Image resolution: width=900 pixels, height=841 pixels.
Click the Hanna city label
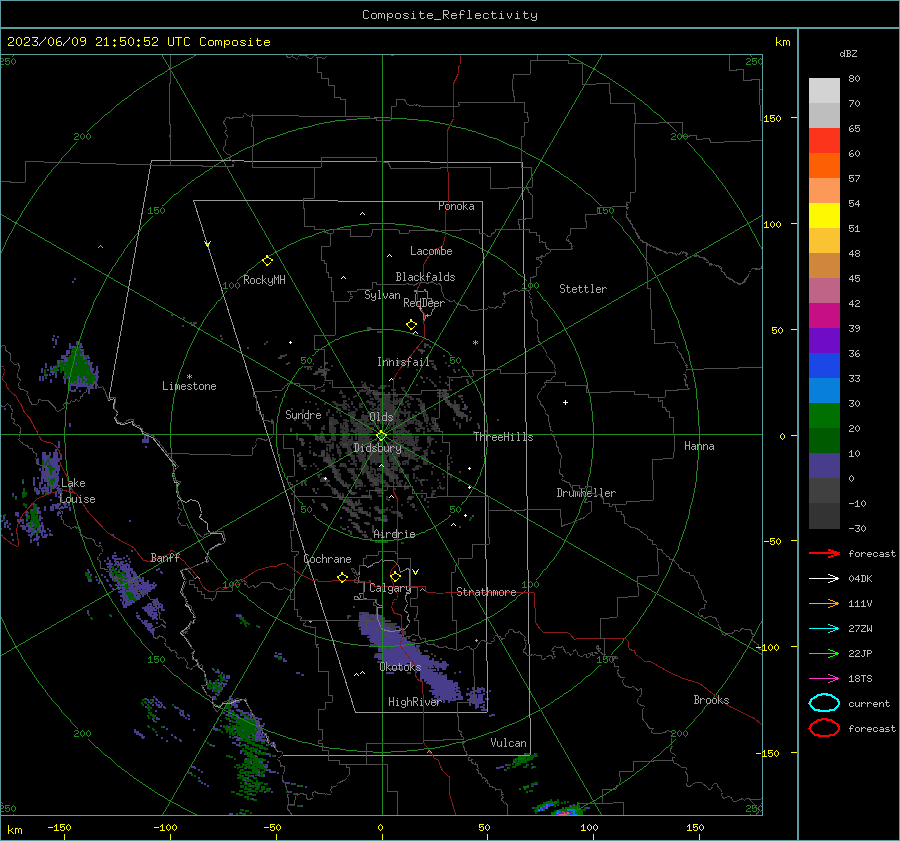pos(699,446)
